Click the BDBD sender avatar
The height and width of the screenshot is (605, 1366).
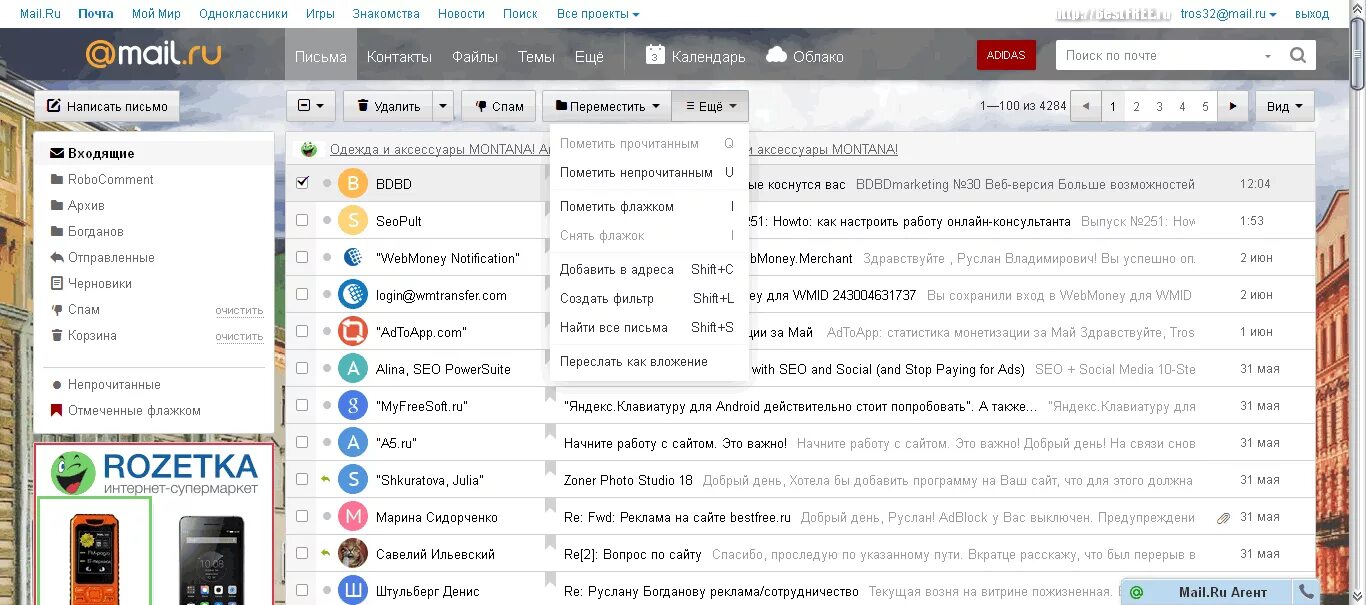click(x=353, y=184)
